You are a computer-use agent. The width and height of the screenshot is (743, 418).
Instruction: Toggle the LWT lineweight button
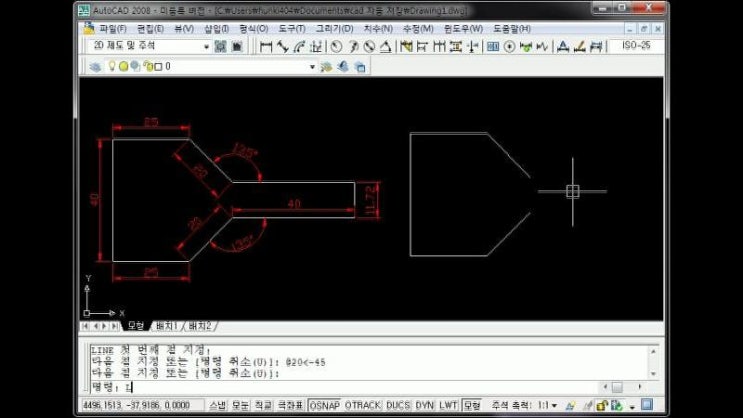pos(447,405)
